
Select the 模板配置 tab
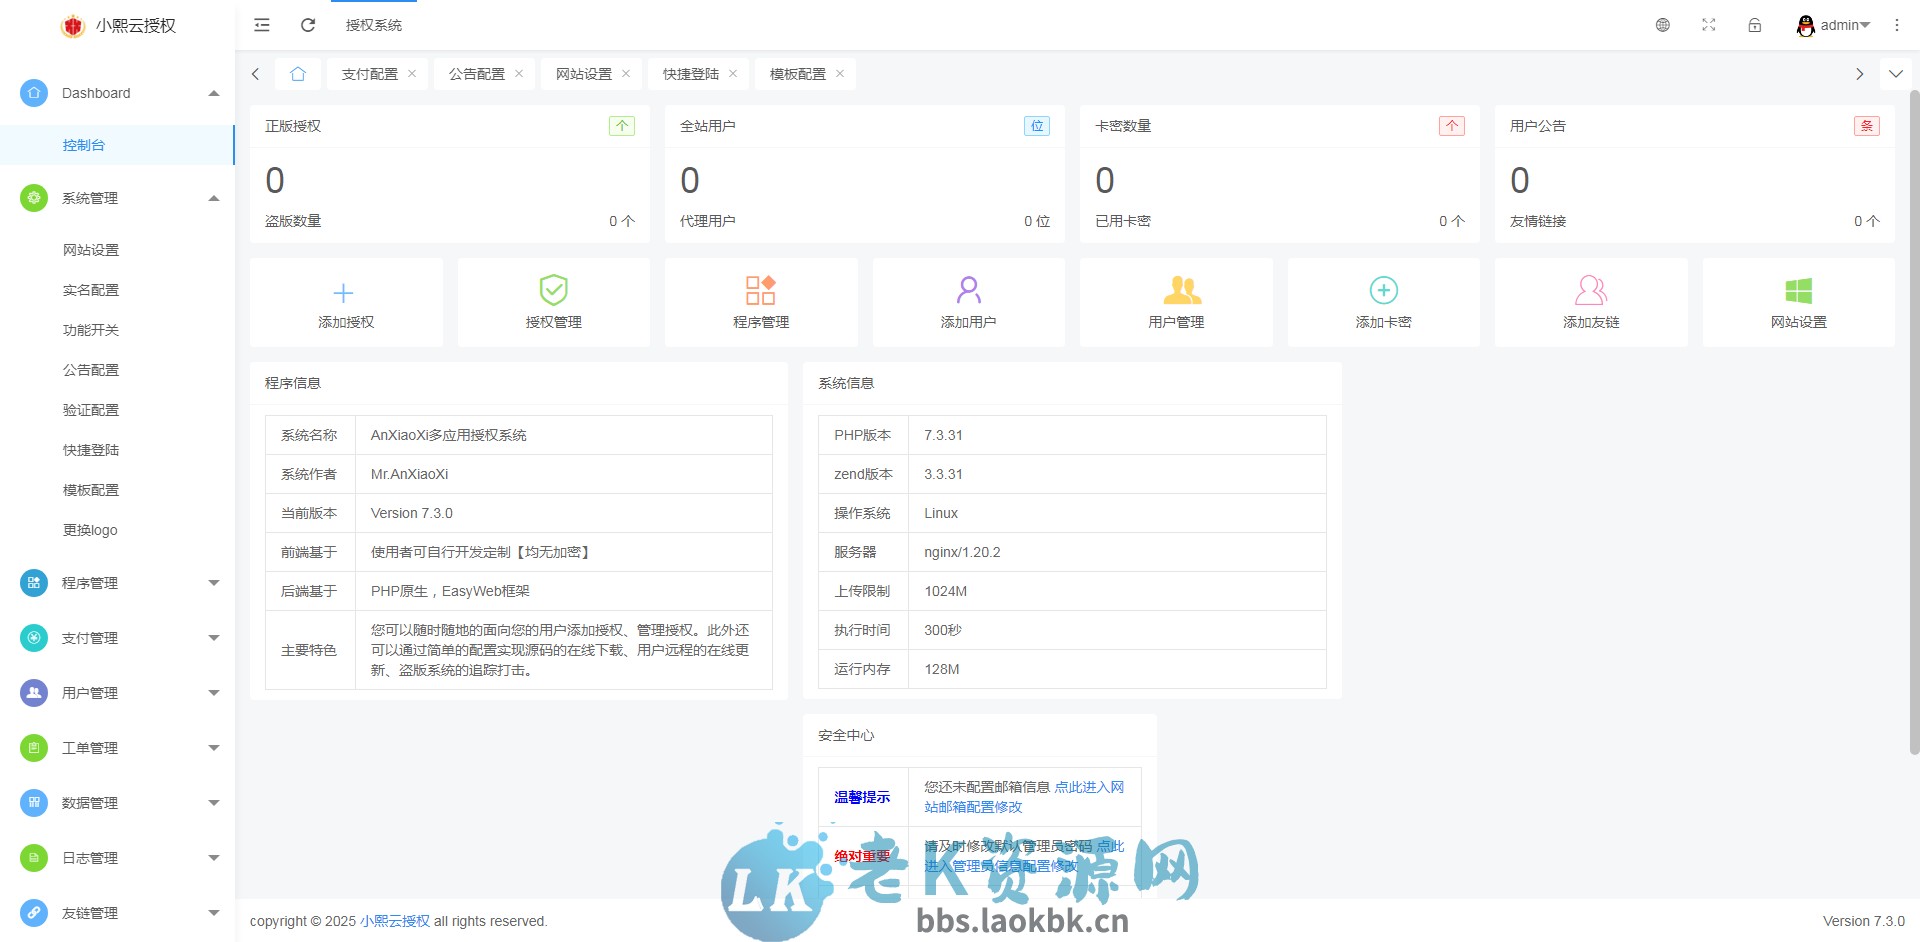click(x=797, y=73)
